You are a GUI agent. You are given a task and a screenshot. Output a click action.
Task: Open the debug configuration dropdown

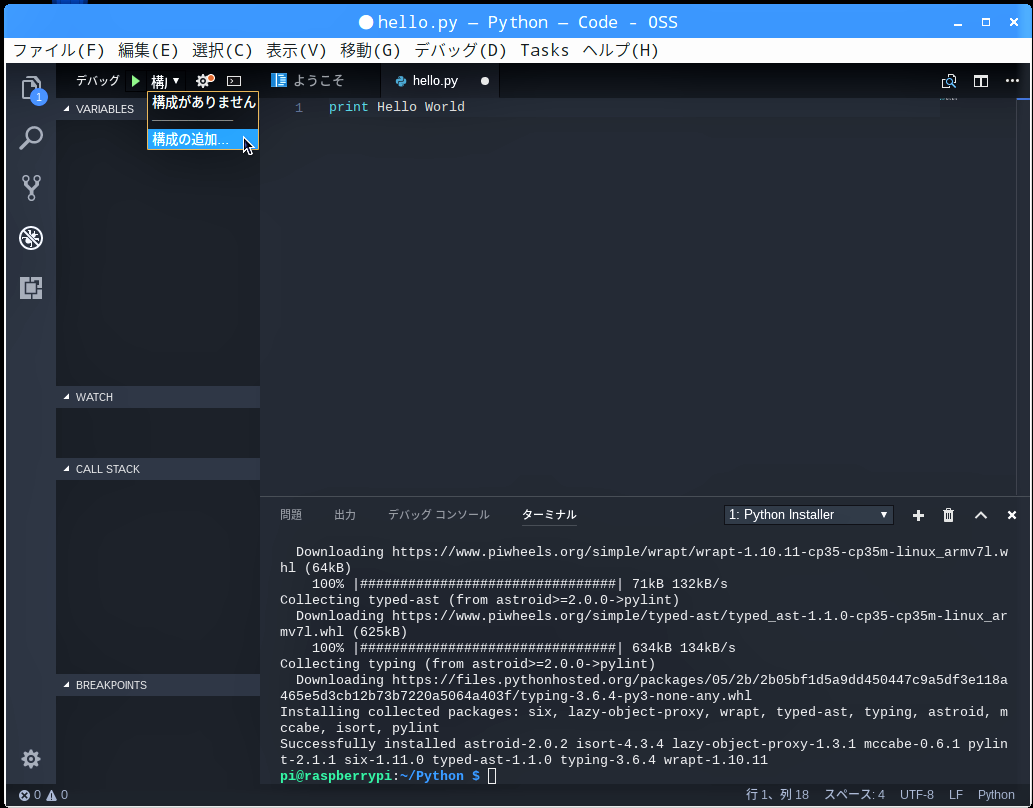pyautogui.click(x=165, y=81)
